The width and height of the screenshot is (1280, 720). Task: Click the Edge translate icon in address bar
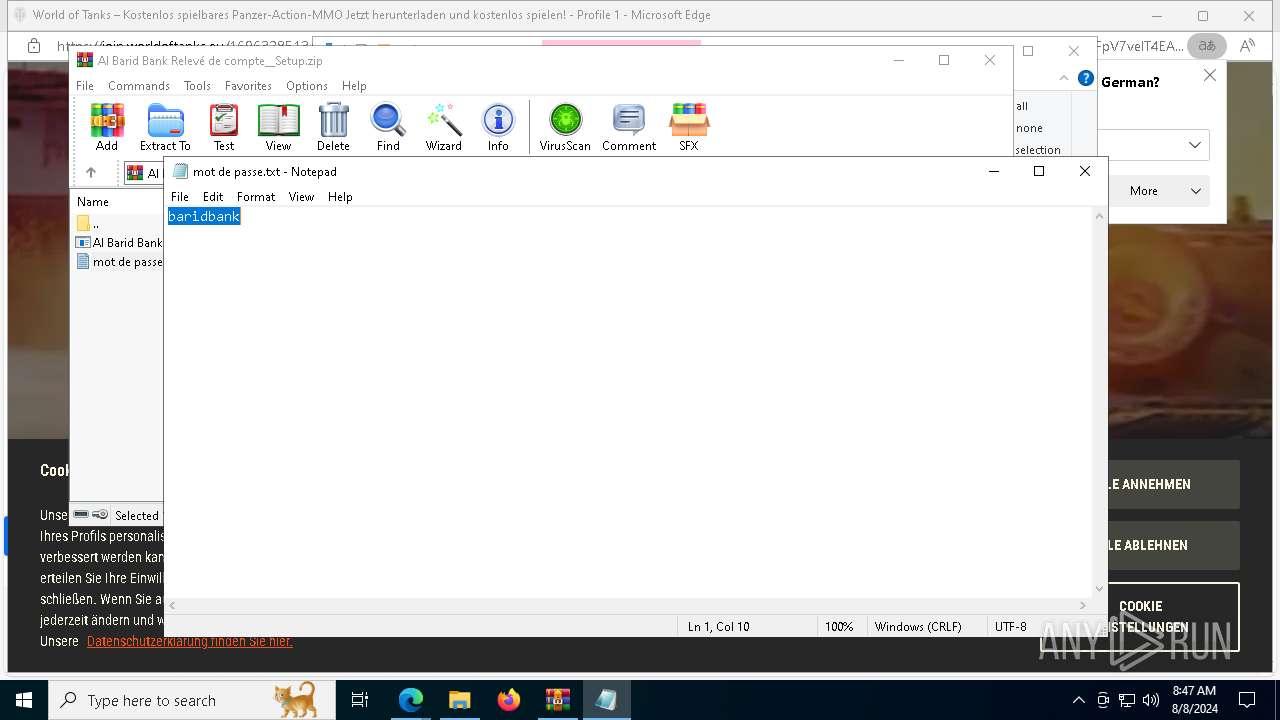pyautogui.click(x=1207, y=46)
